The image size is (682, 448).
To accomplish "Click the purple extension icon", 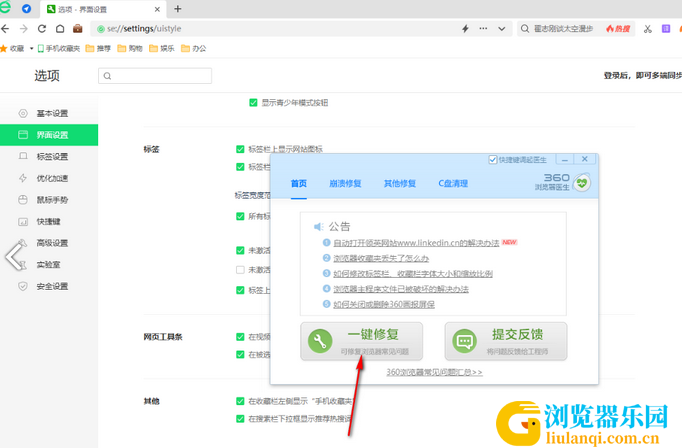I will point(666,29).
